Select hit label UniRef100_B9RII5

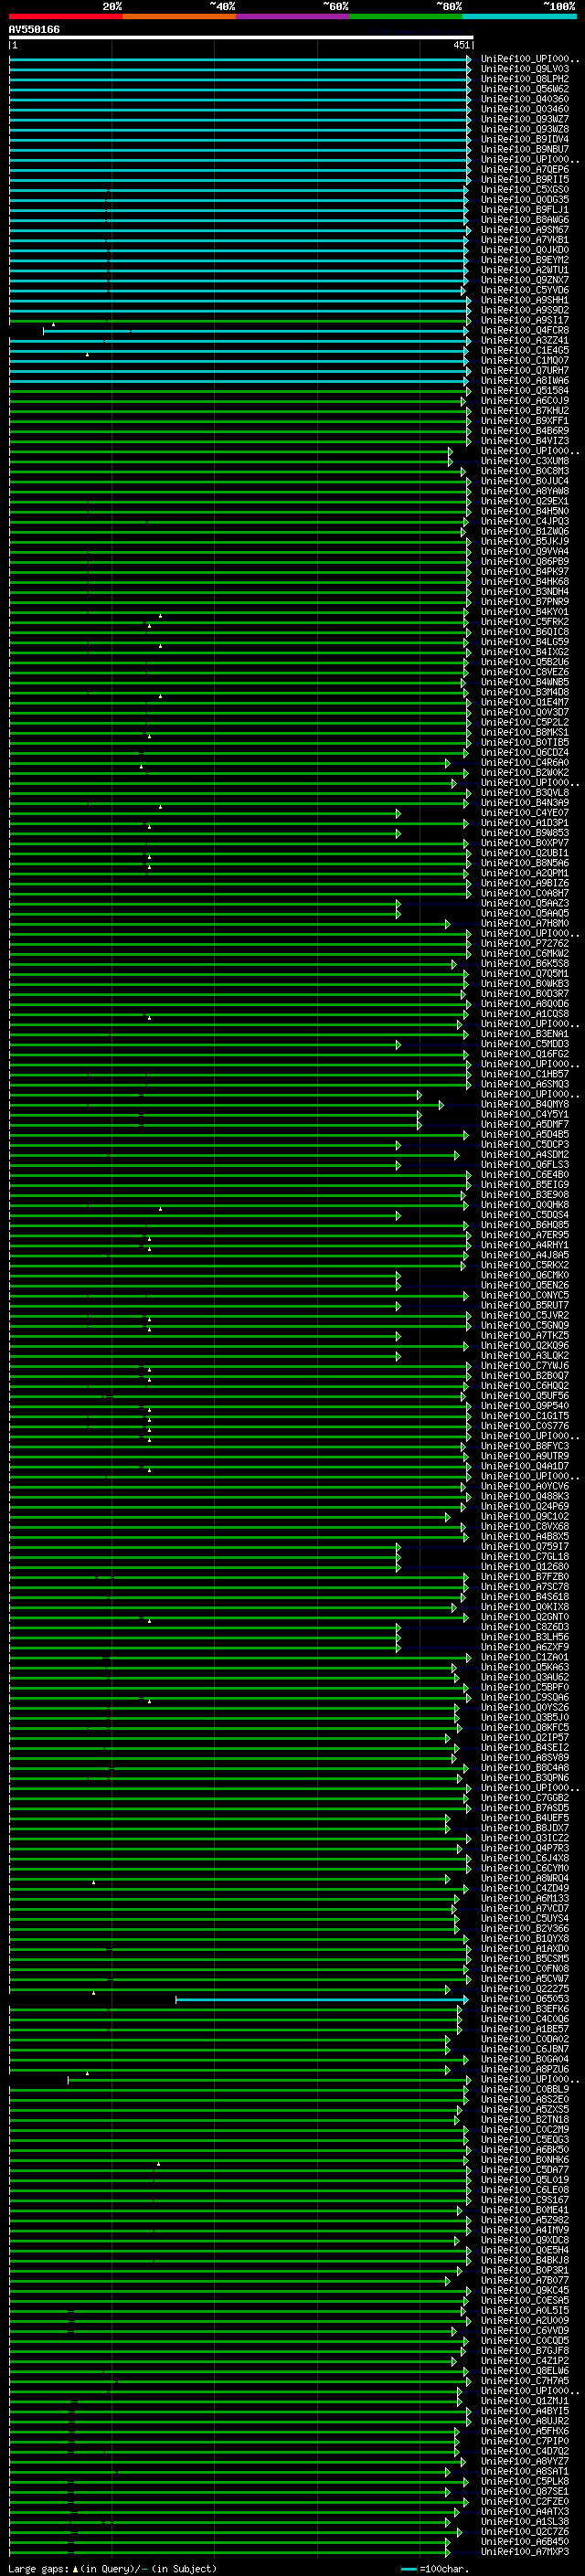[525, 180]
